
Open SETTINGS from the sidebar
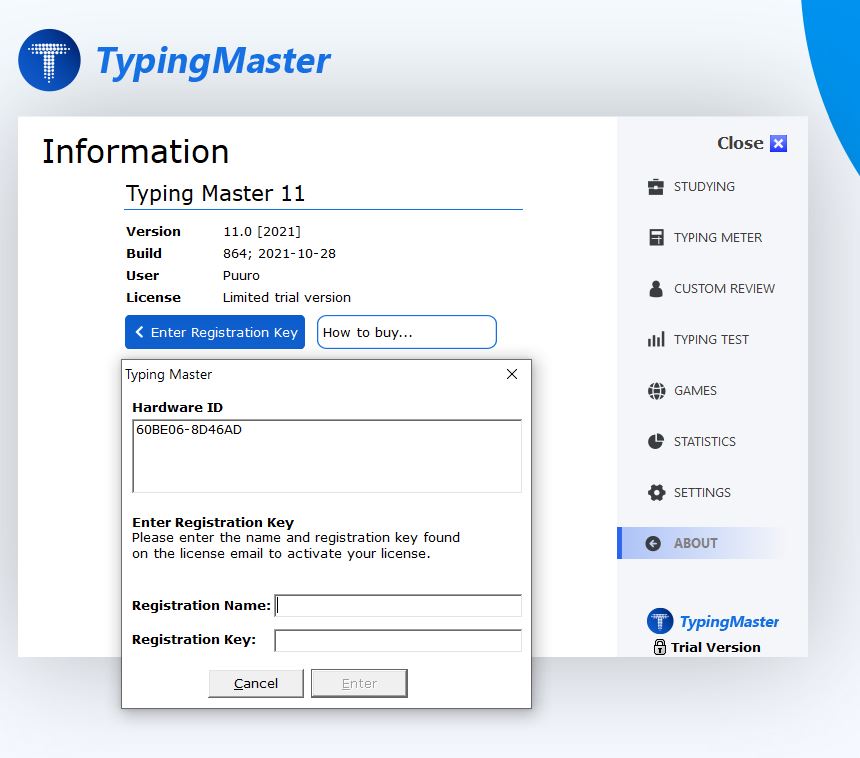click(702, 493)
